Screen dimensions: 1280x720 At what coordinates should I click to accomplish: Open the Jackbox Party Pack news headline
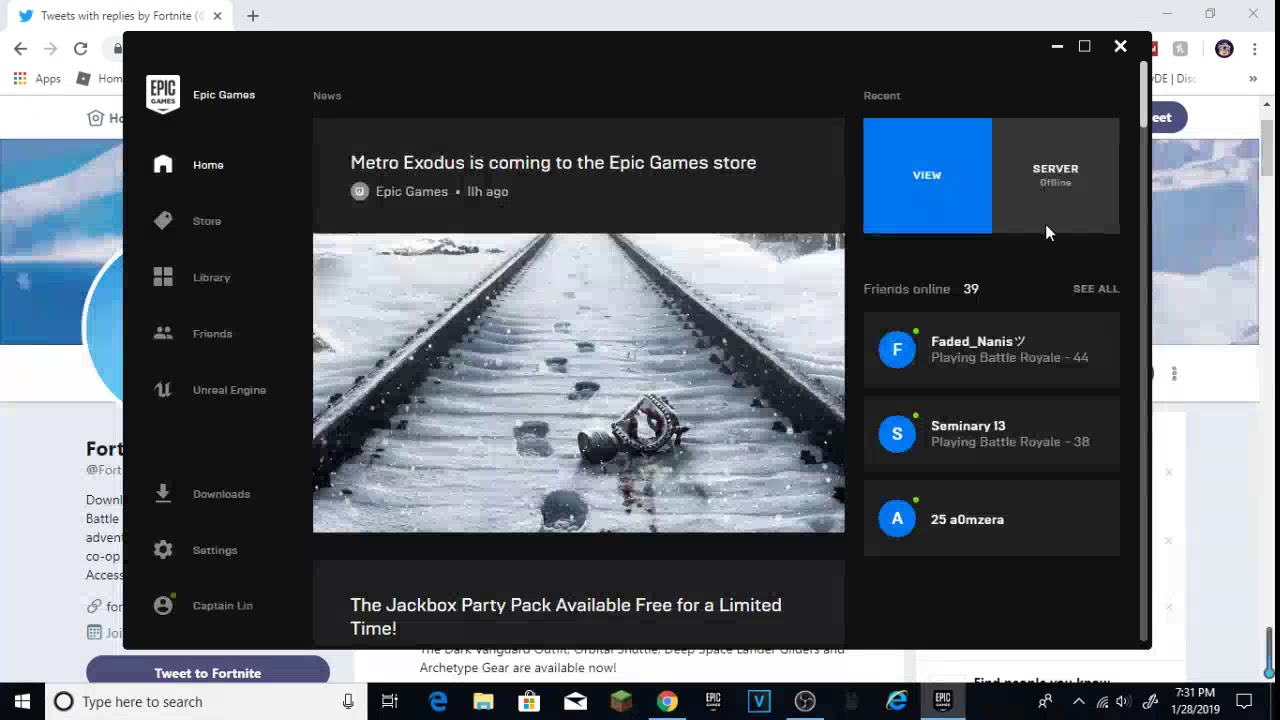566,616
